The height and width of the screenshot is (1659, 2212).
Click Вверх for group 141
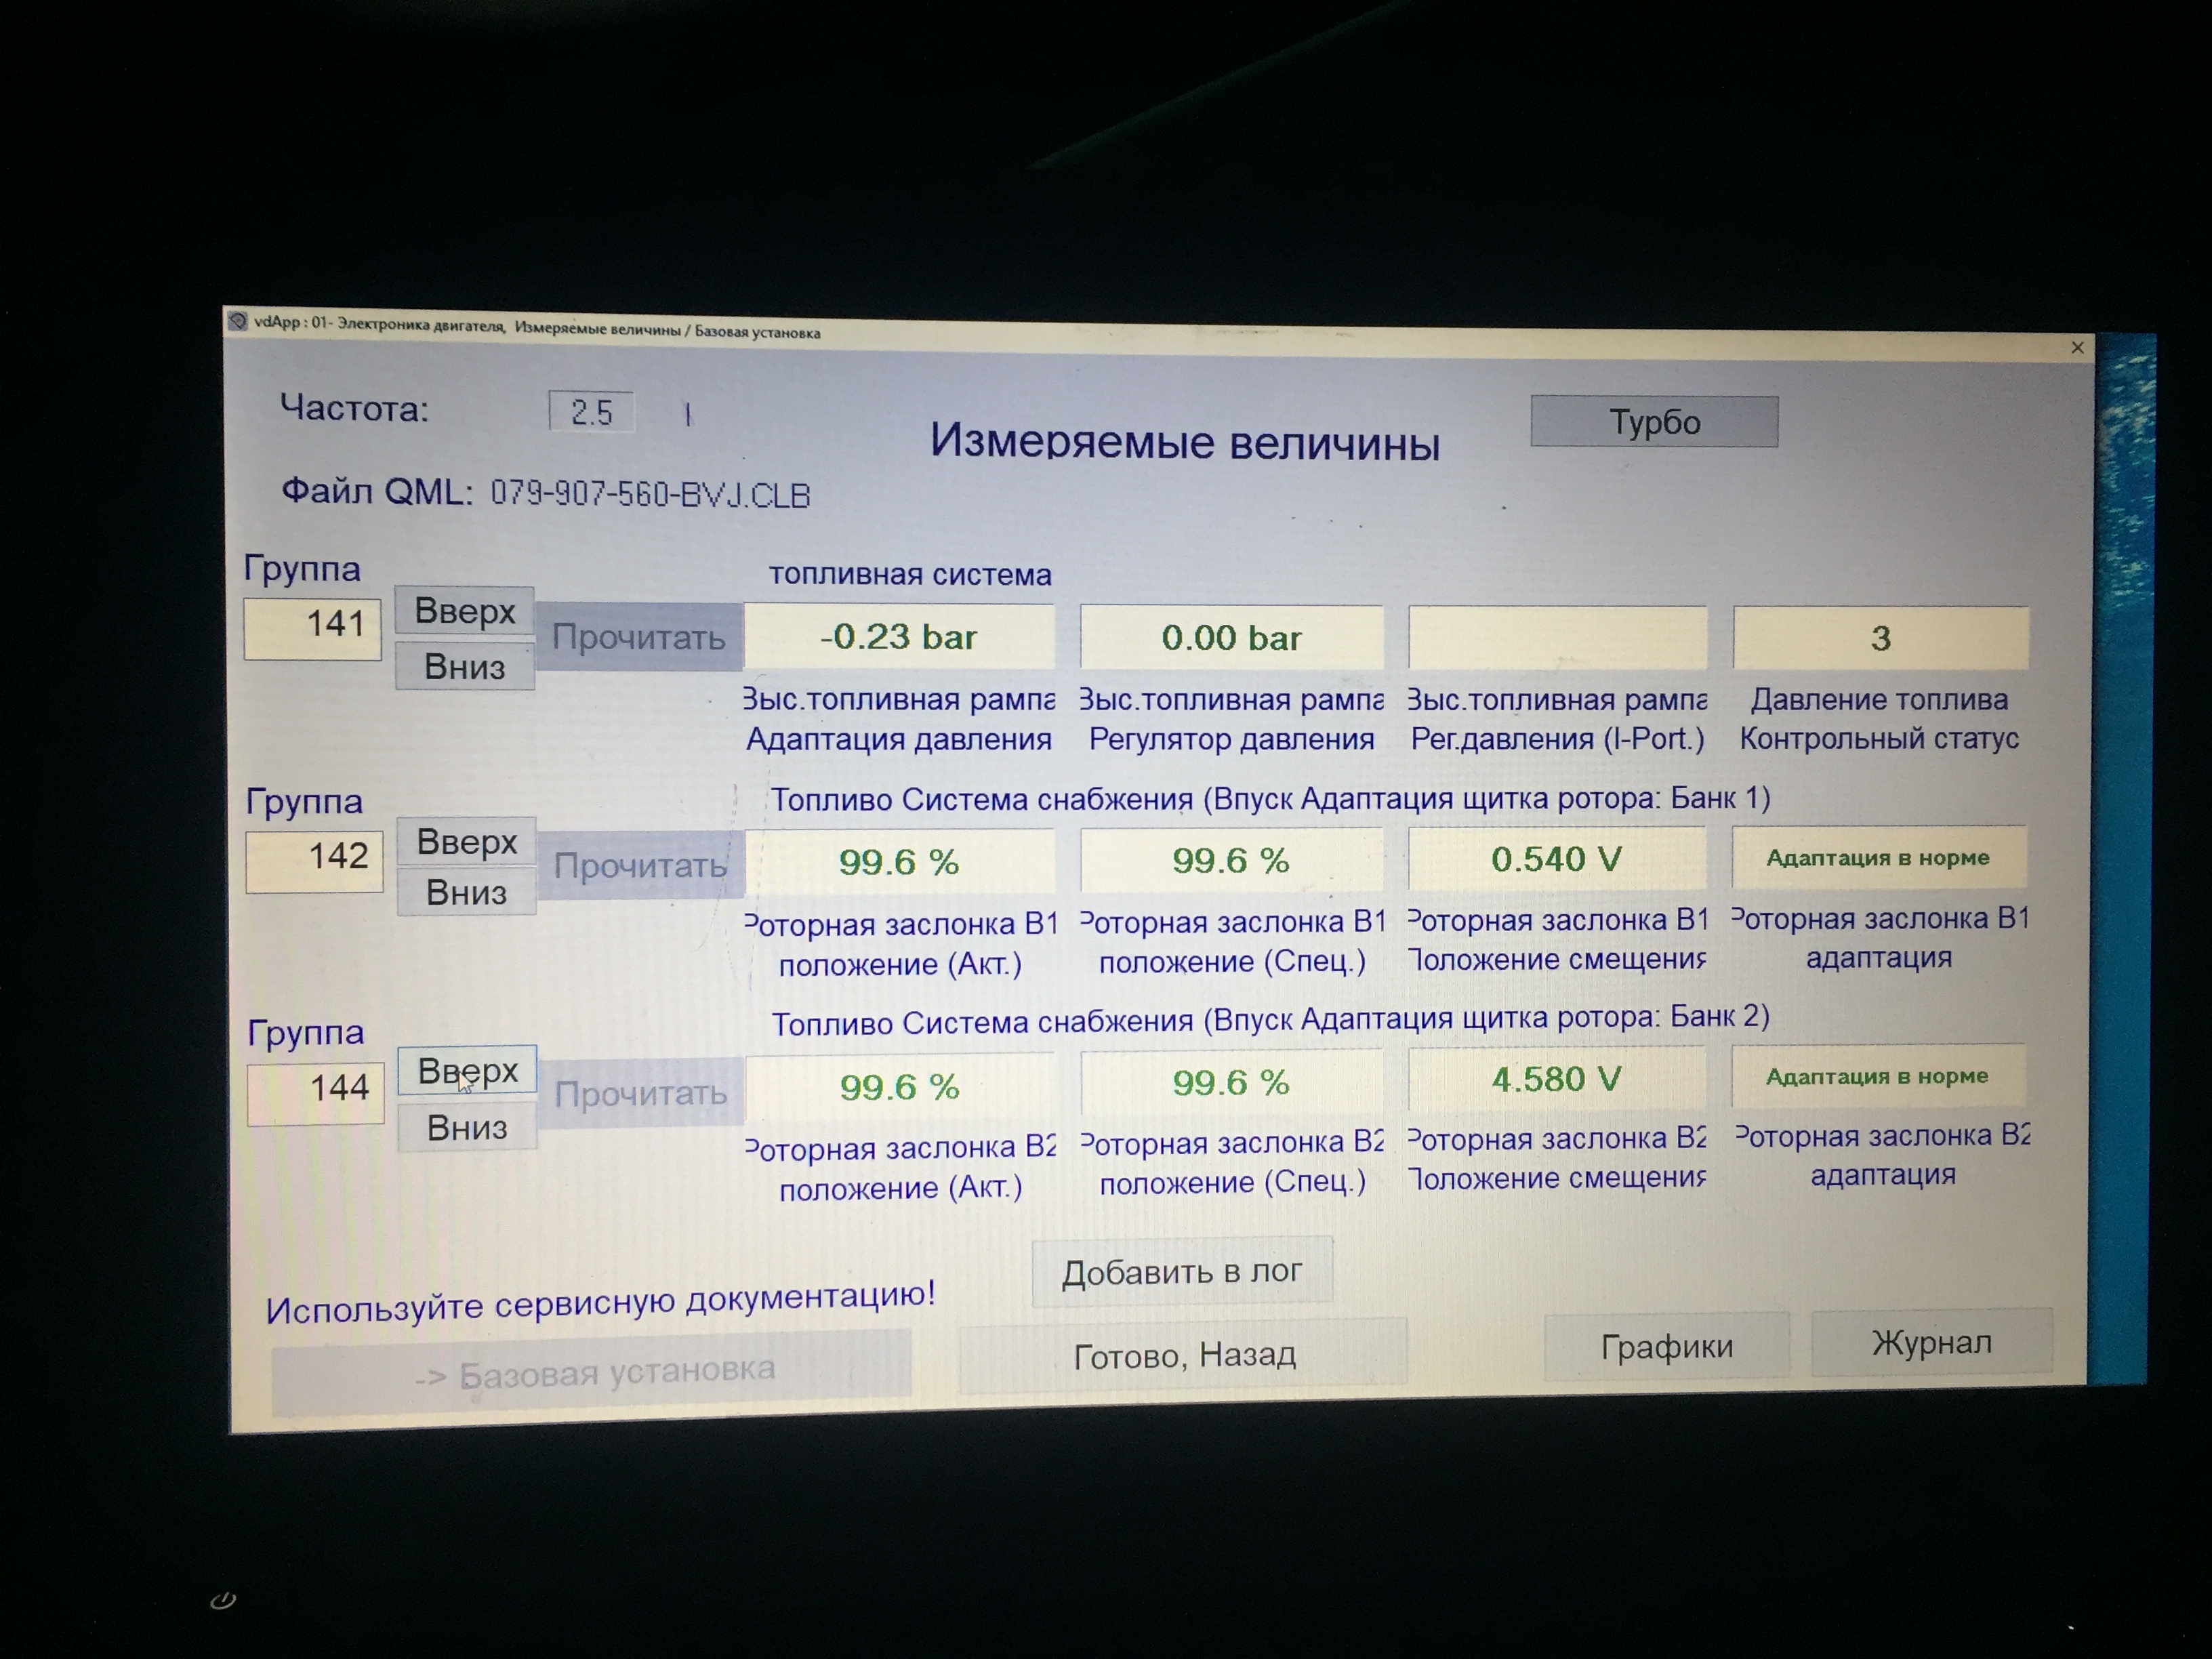pyautogui.click(x=464, y=610)
